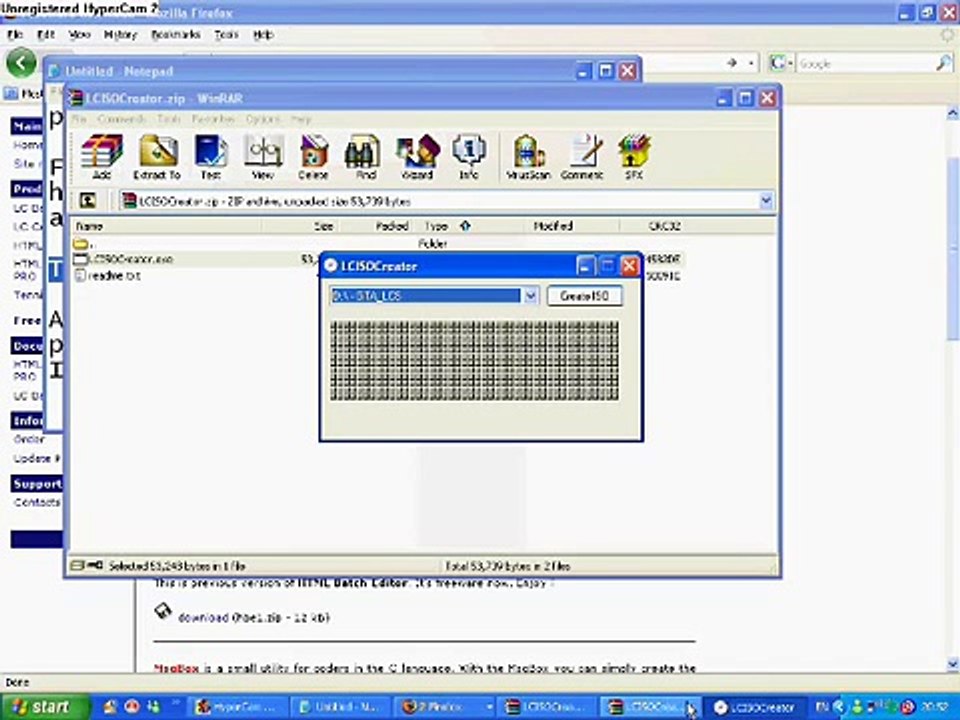Screen dimensions: 960x720
Task: Open WinRAR Commands menu
Action: pyautogui.click(x=122, y=119)
